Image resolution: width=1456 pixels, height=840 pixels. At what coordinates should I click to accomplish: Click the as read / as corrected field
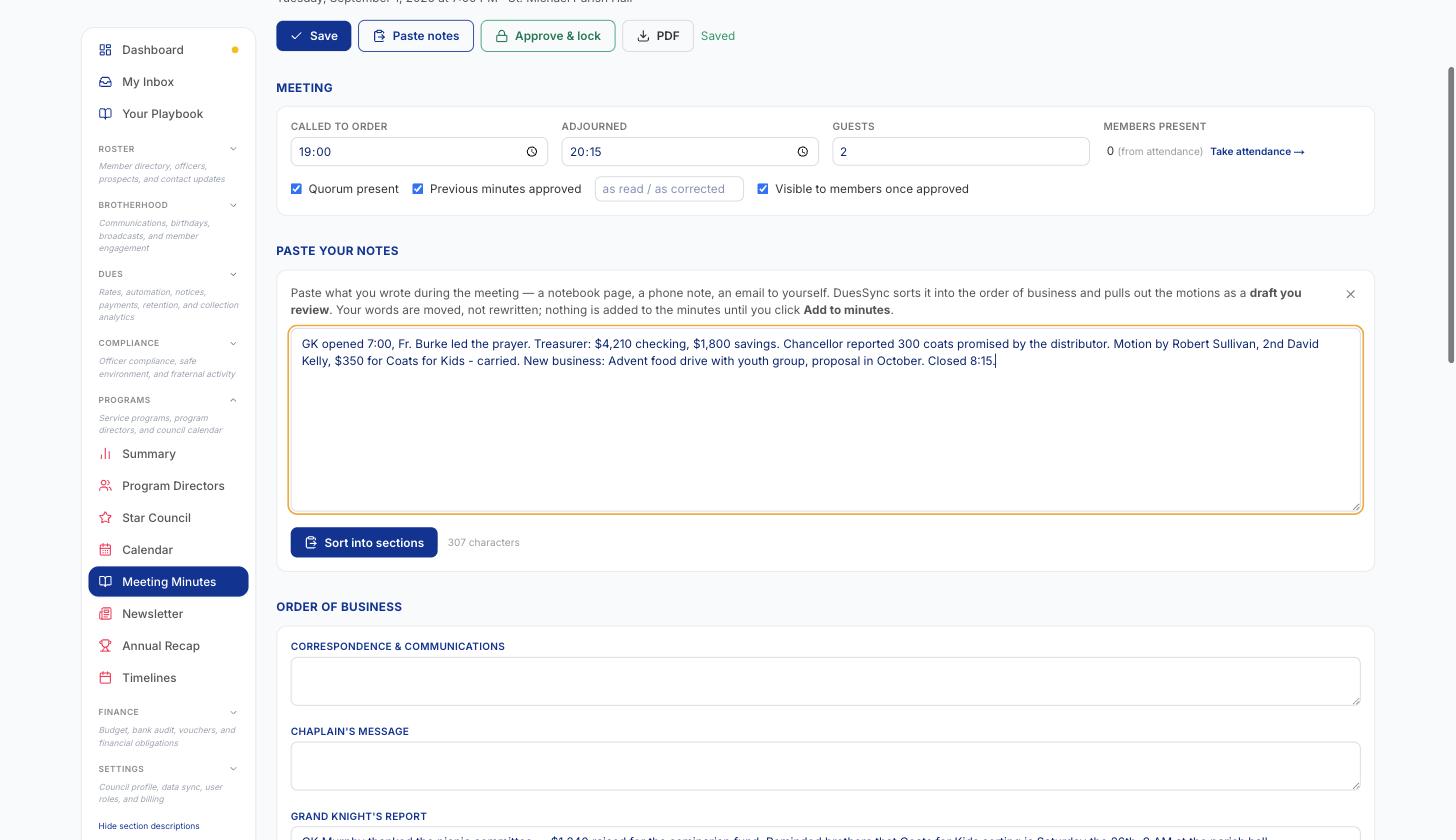pyautogui.click(x=669, y=189)
